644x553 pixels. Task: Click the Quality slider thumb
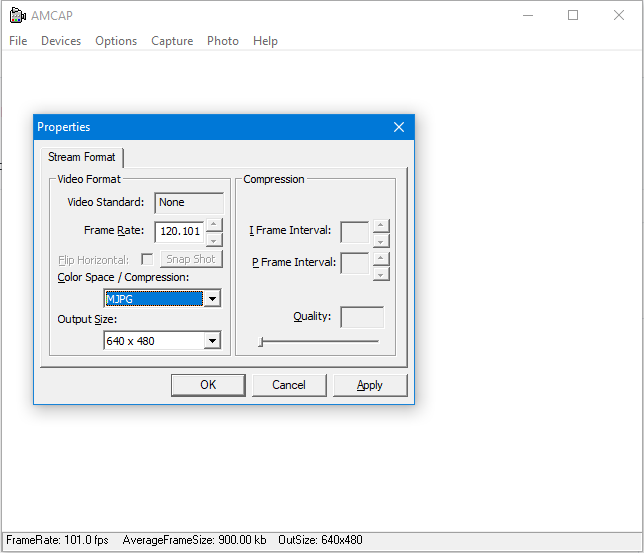coord(260,341)
